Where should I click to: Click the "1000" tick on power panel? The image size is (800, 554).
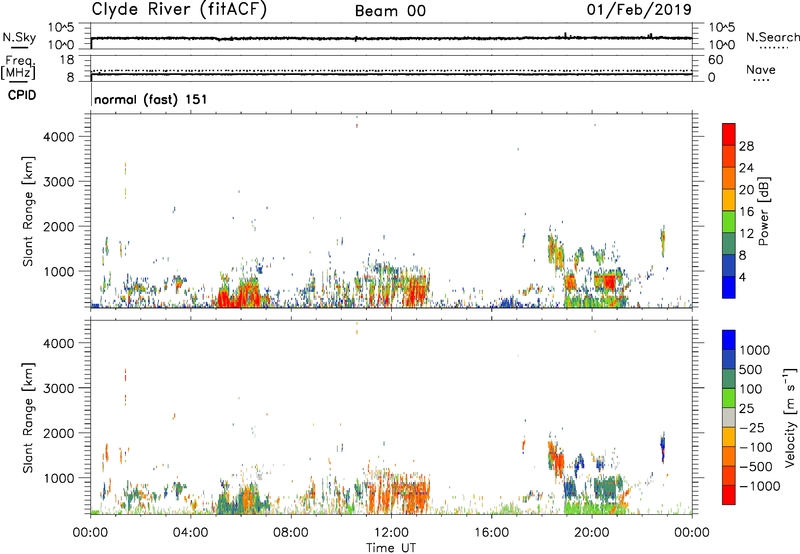(x=59, y=271)
